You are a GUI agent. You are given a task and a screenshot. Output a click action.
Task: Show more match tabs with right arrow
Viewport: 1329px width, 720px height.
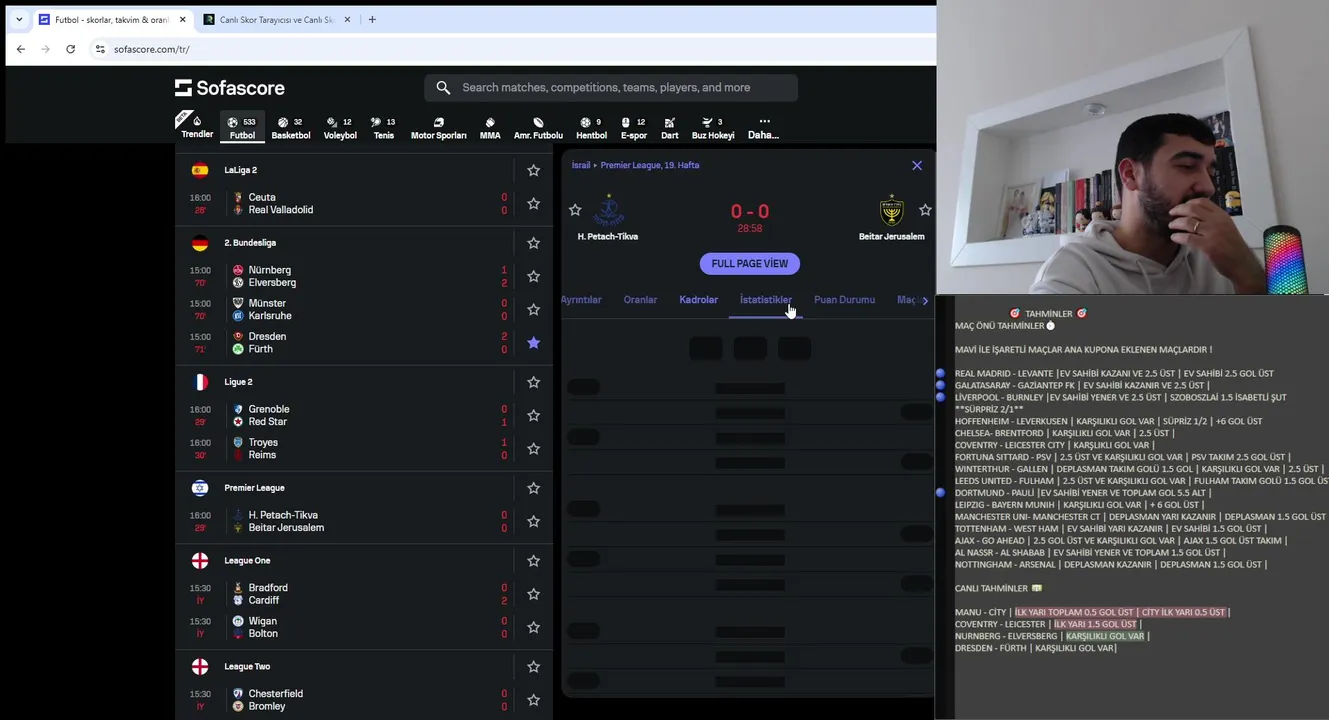[925, 300]
